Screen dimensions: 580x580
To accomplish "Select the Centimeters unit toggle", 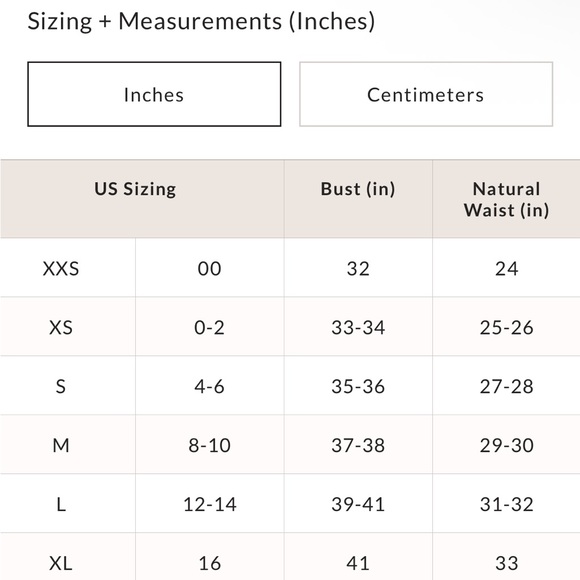I will (426, 94).
